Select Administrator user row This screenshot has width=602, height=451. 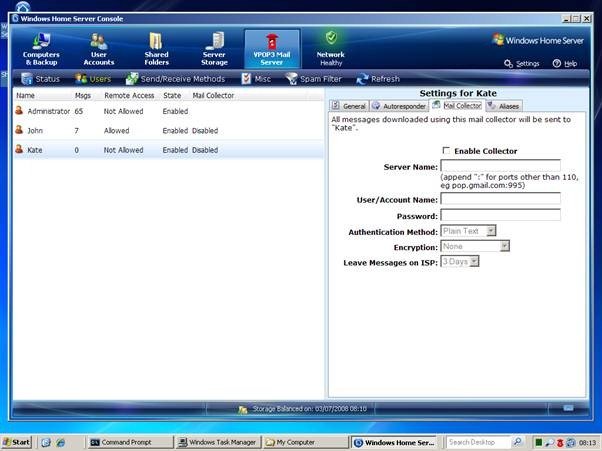click(168, 111)
